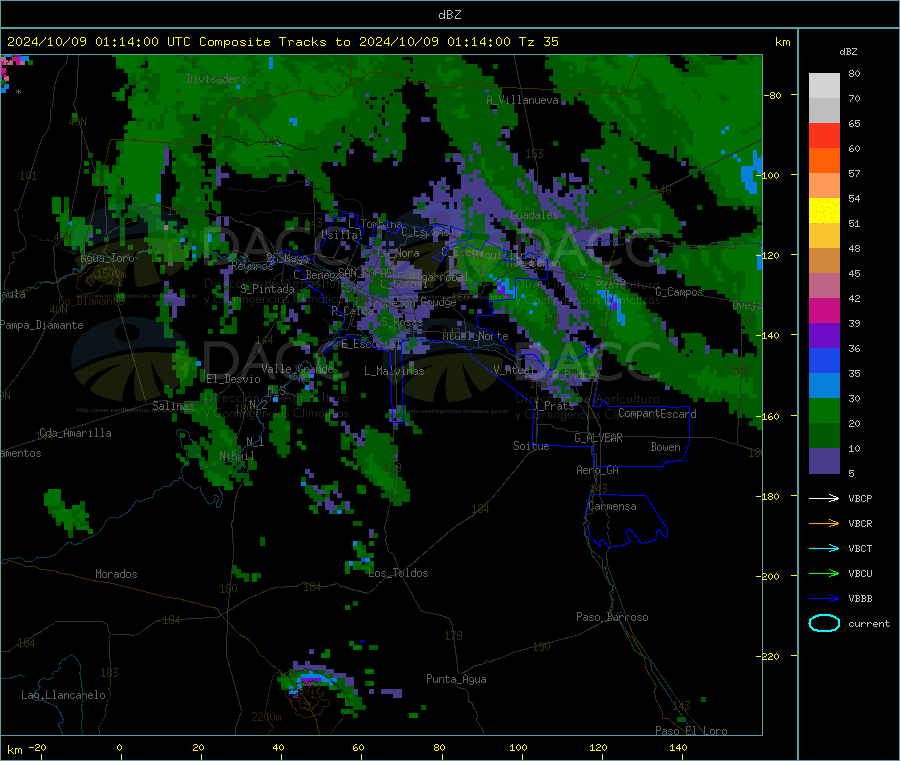The width and height of the screenshot is (900, 761).
Task: Click the G_ALVEAR map label
Action: coord(598,438)
